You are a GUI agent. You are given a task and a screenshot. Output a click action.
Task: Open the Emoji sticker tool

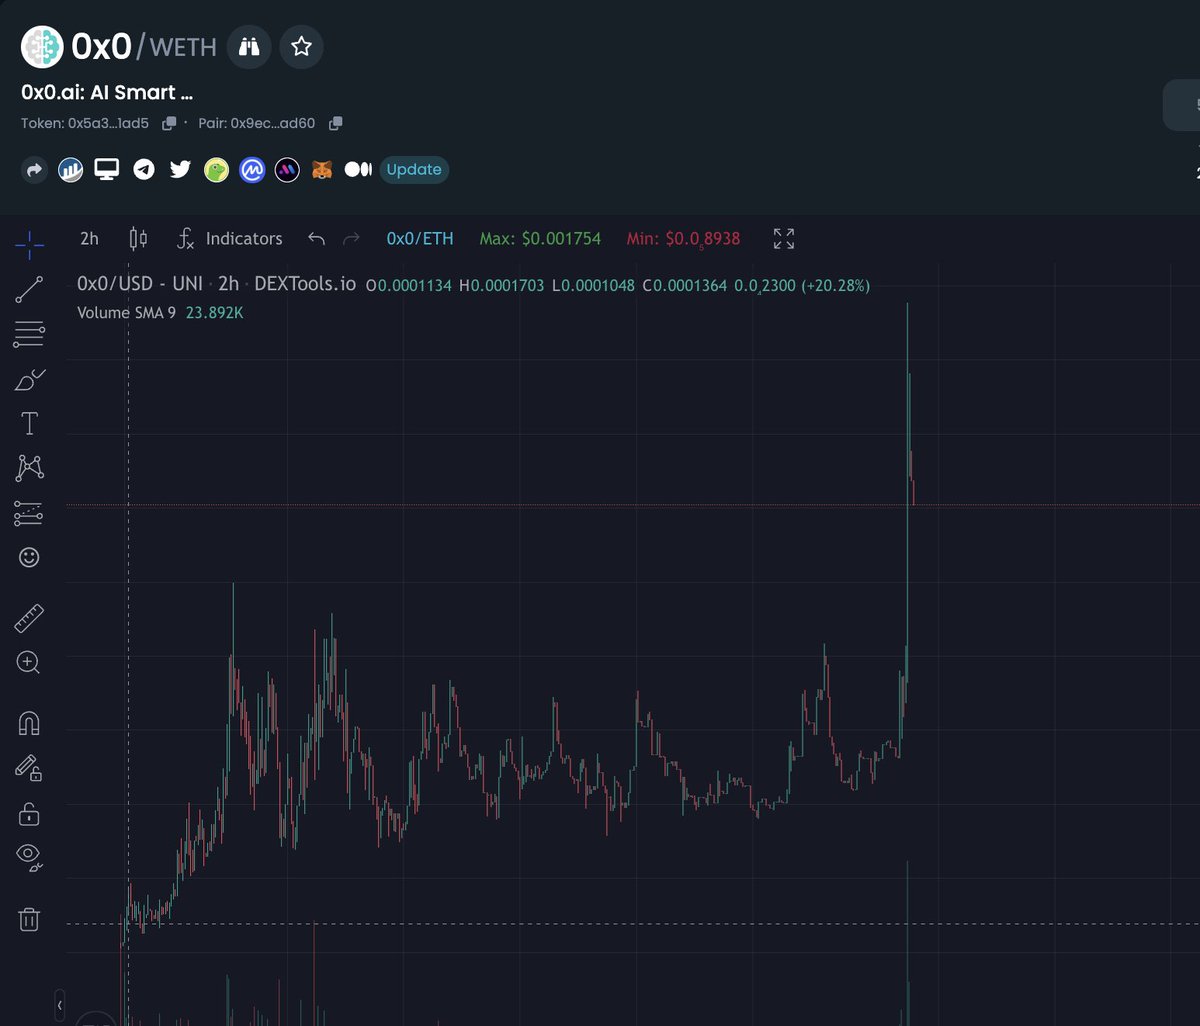pos(29,557)
